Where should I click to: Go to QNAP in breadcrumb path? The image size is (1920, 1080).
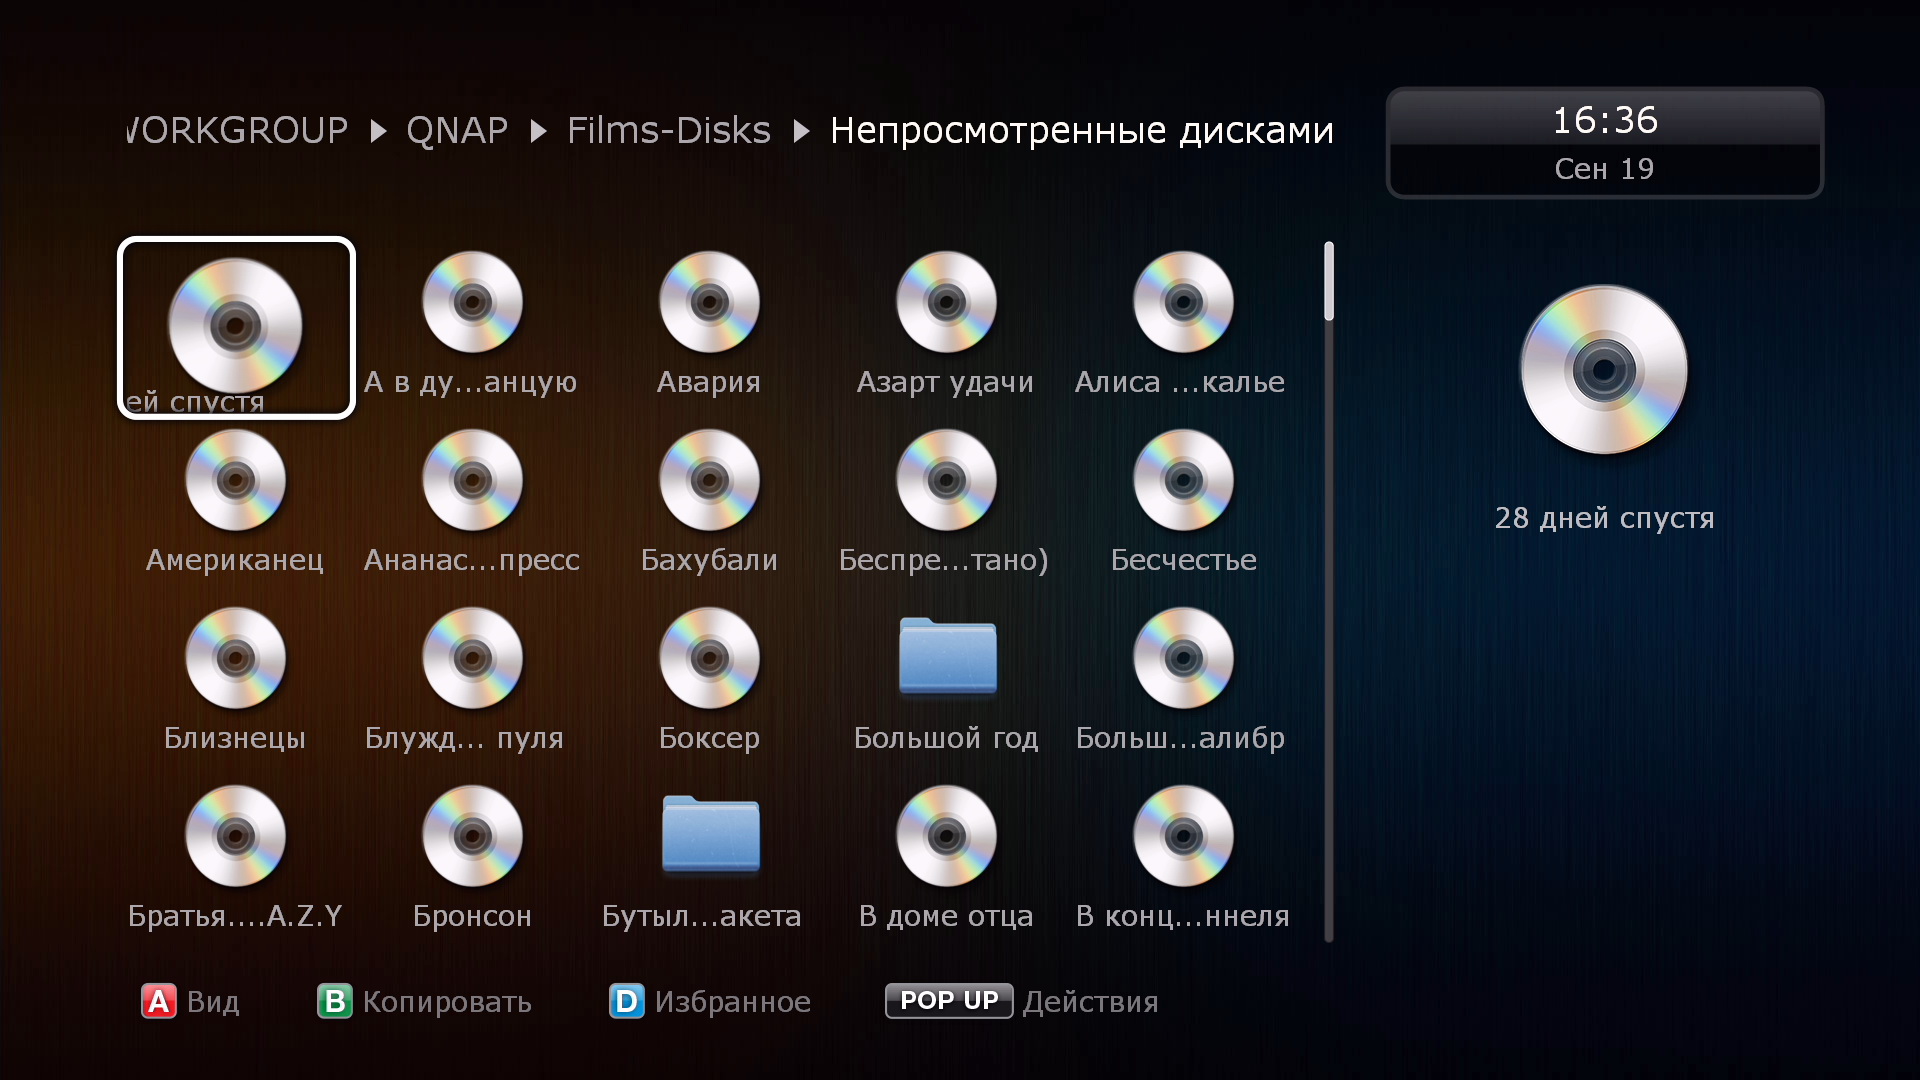point(457,131)
